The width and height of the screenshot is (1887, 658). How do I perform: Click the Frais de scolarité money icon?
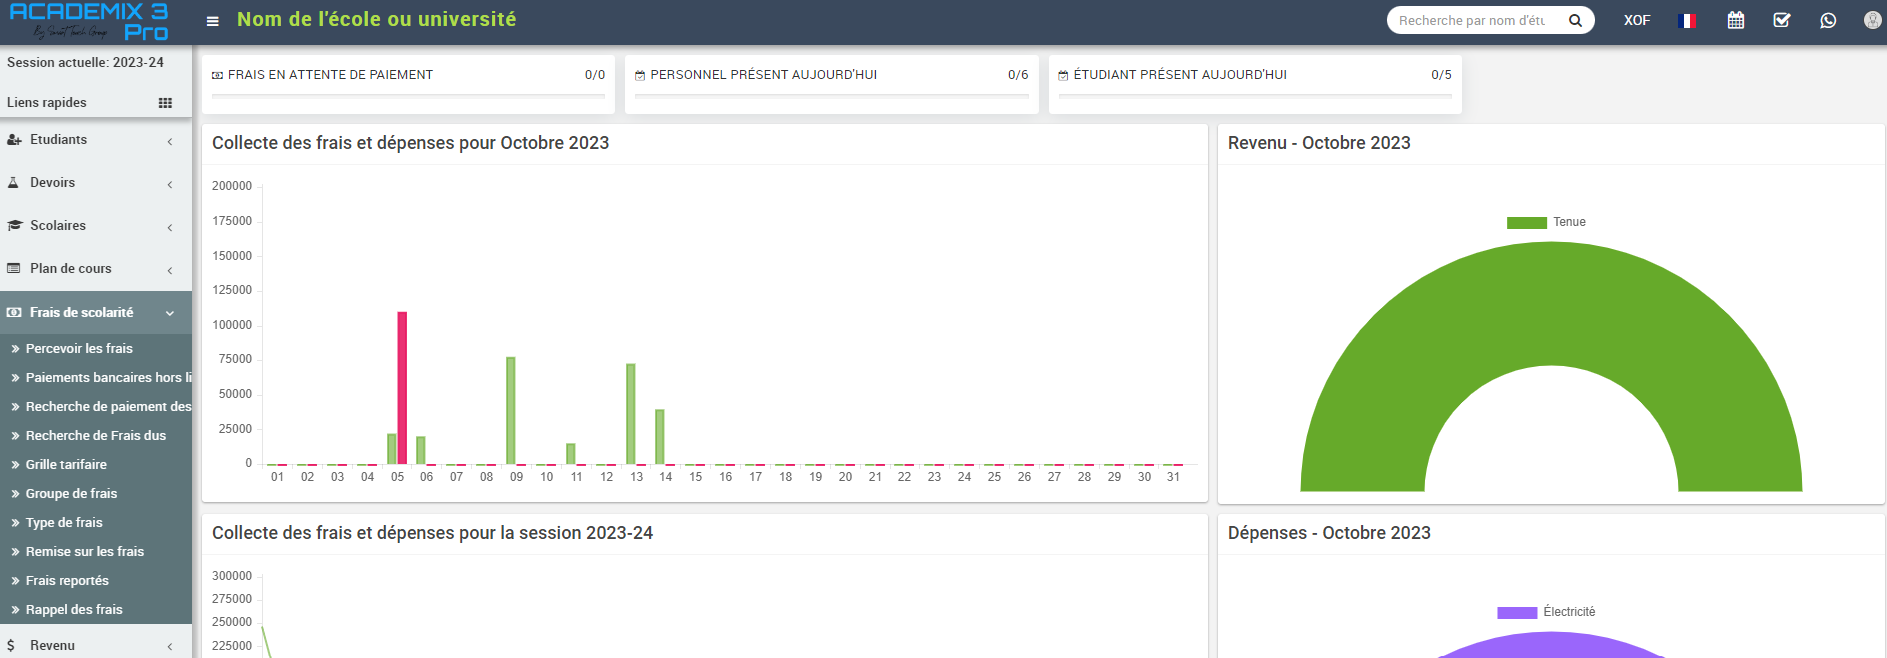(14, 313)
